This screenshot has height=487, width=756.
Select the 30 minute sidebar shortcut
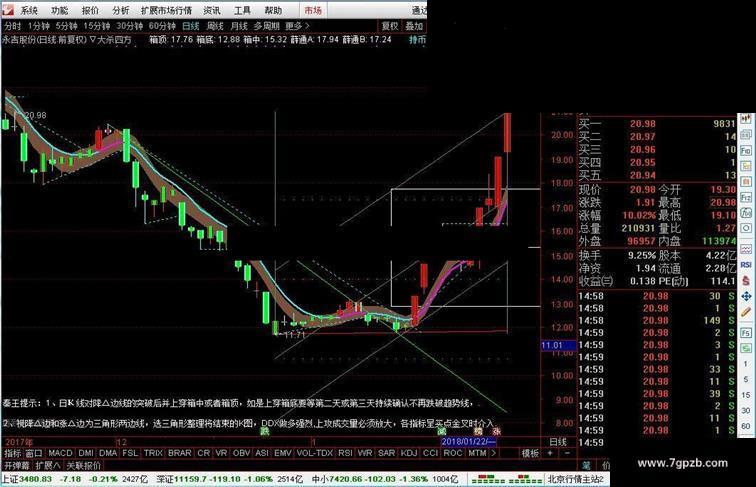746,411
